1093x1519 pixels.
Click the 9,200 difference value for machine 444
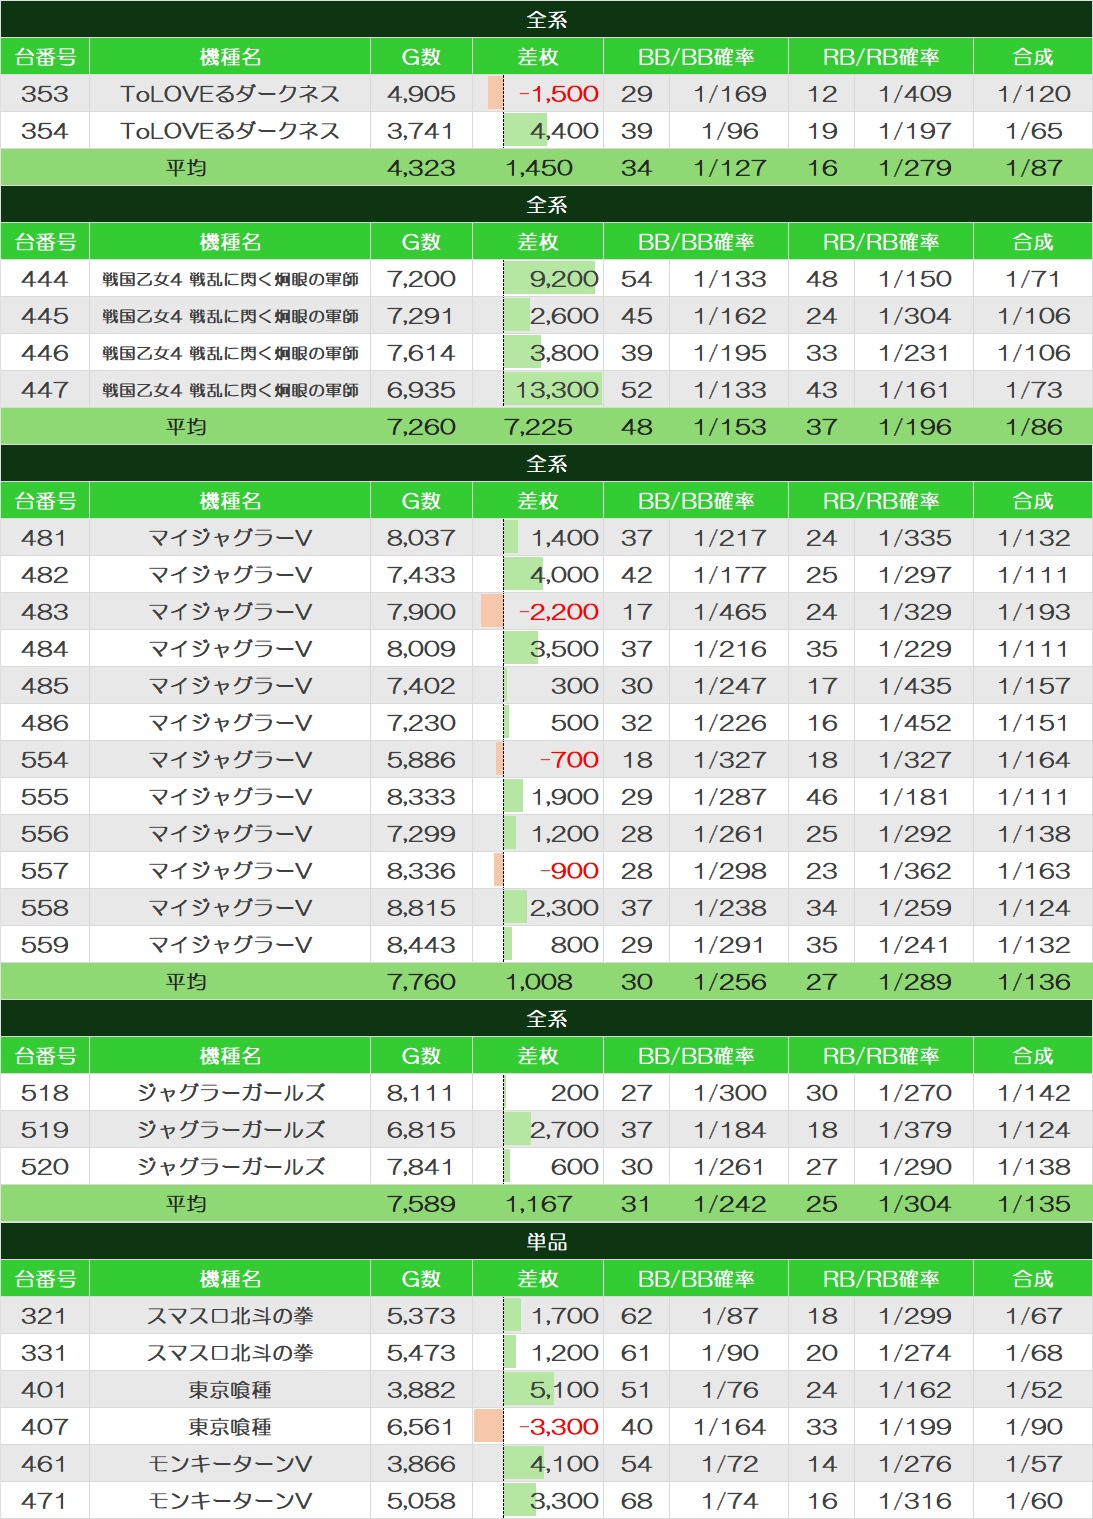coord(564,279)
